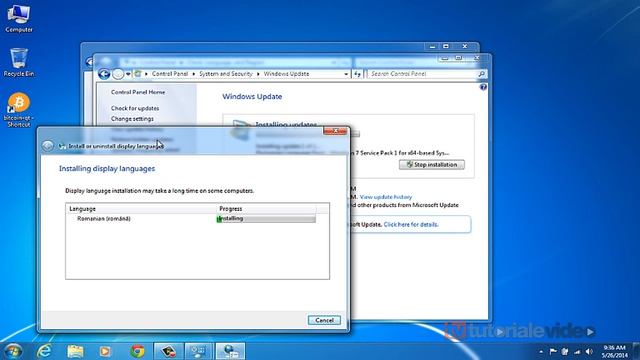Click forward arrow in Windows Update window

tap(118, 74)
